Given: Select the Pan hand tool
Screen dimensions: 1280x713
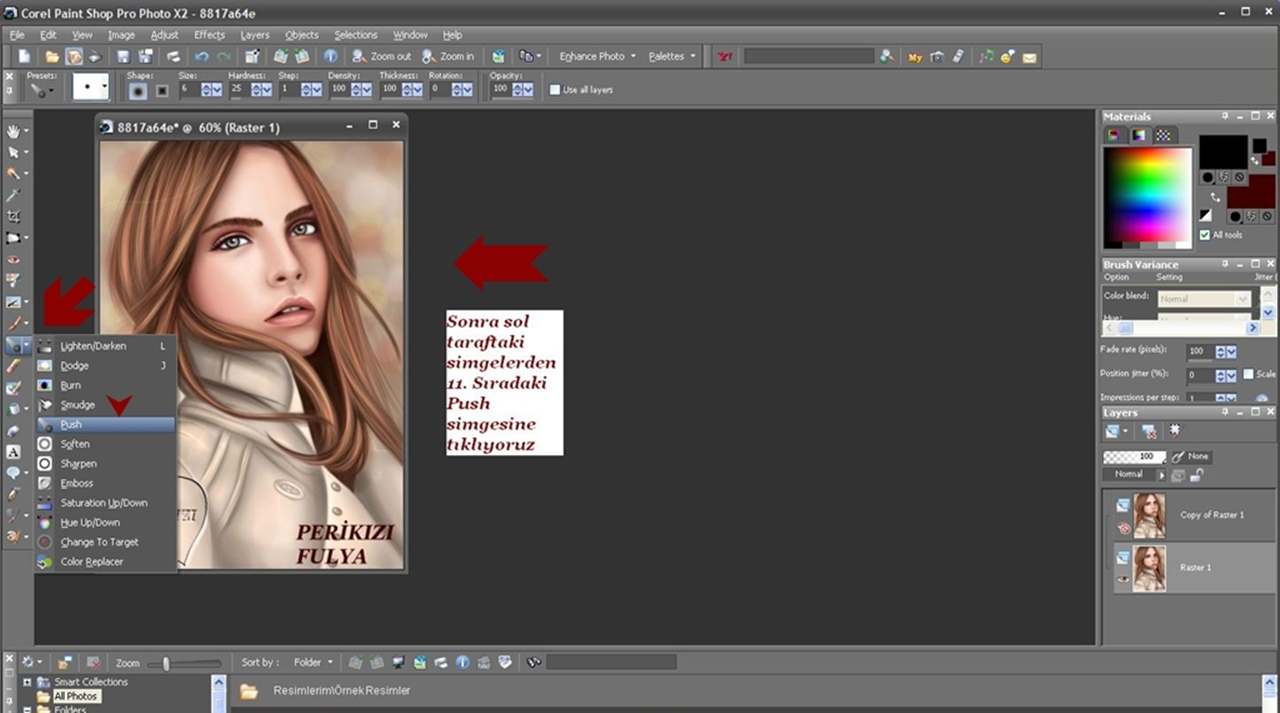Looking at the screenshot, I should pyautogui.click(x=13, y=131).
